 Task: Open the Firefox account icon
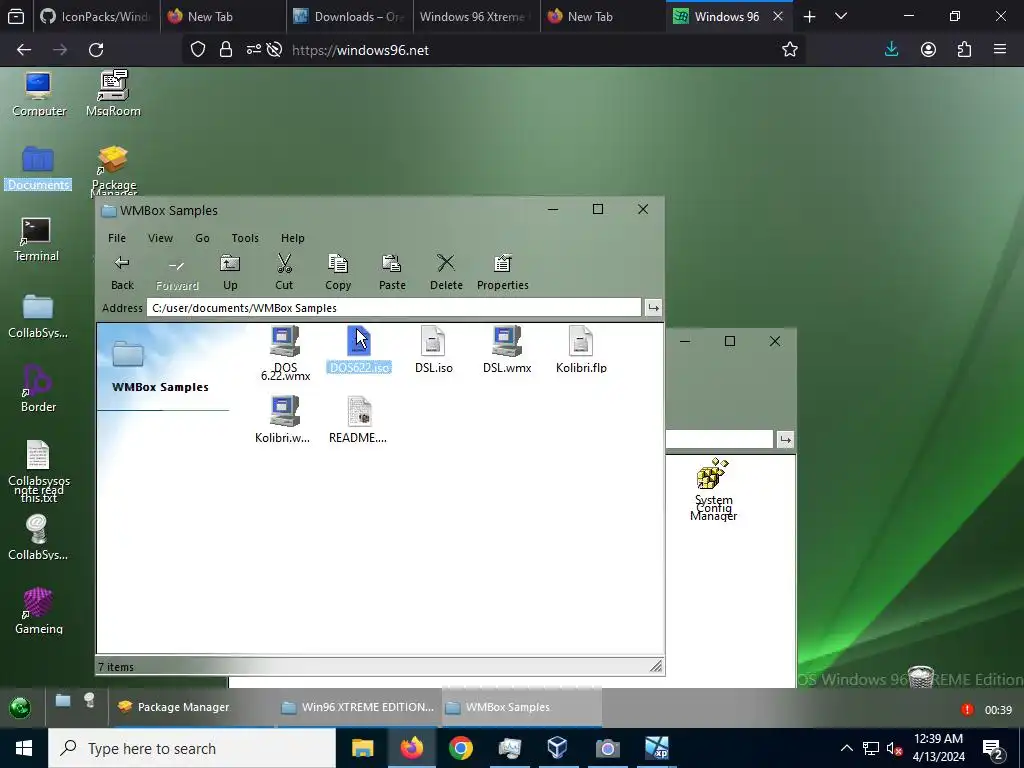click(928, 50)
